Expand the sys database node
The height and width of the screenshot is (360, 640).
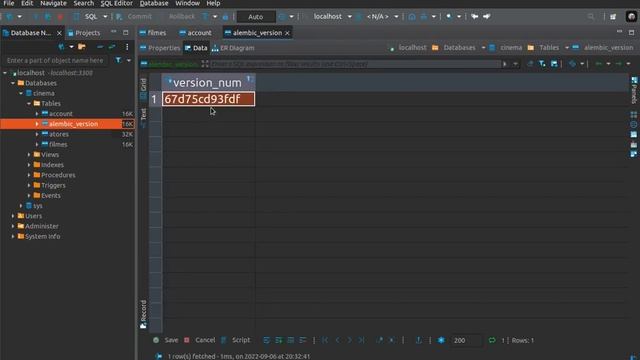click(x=21, y=206)
